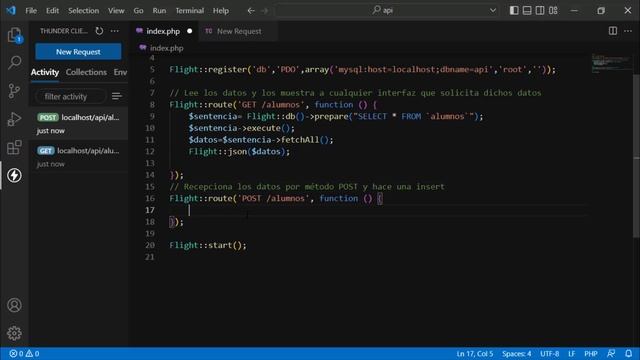This screenshot has height=360, width=640.
Task: Toggle the secondary sidebar layout icon
Action: coord(540,11)
